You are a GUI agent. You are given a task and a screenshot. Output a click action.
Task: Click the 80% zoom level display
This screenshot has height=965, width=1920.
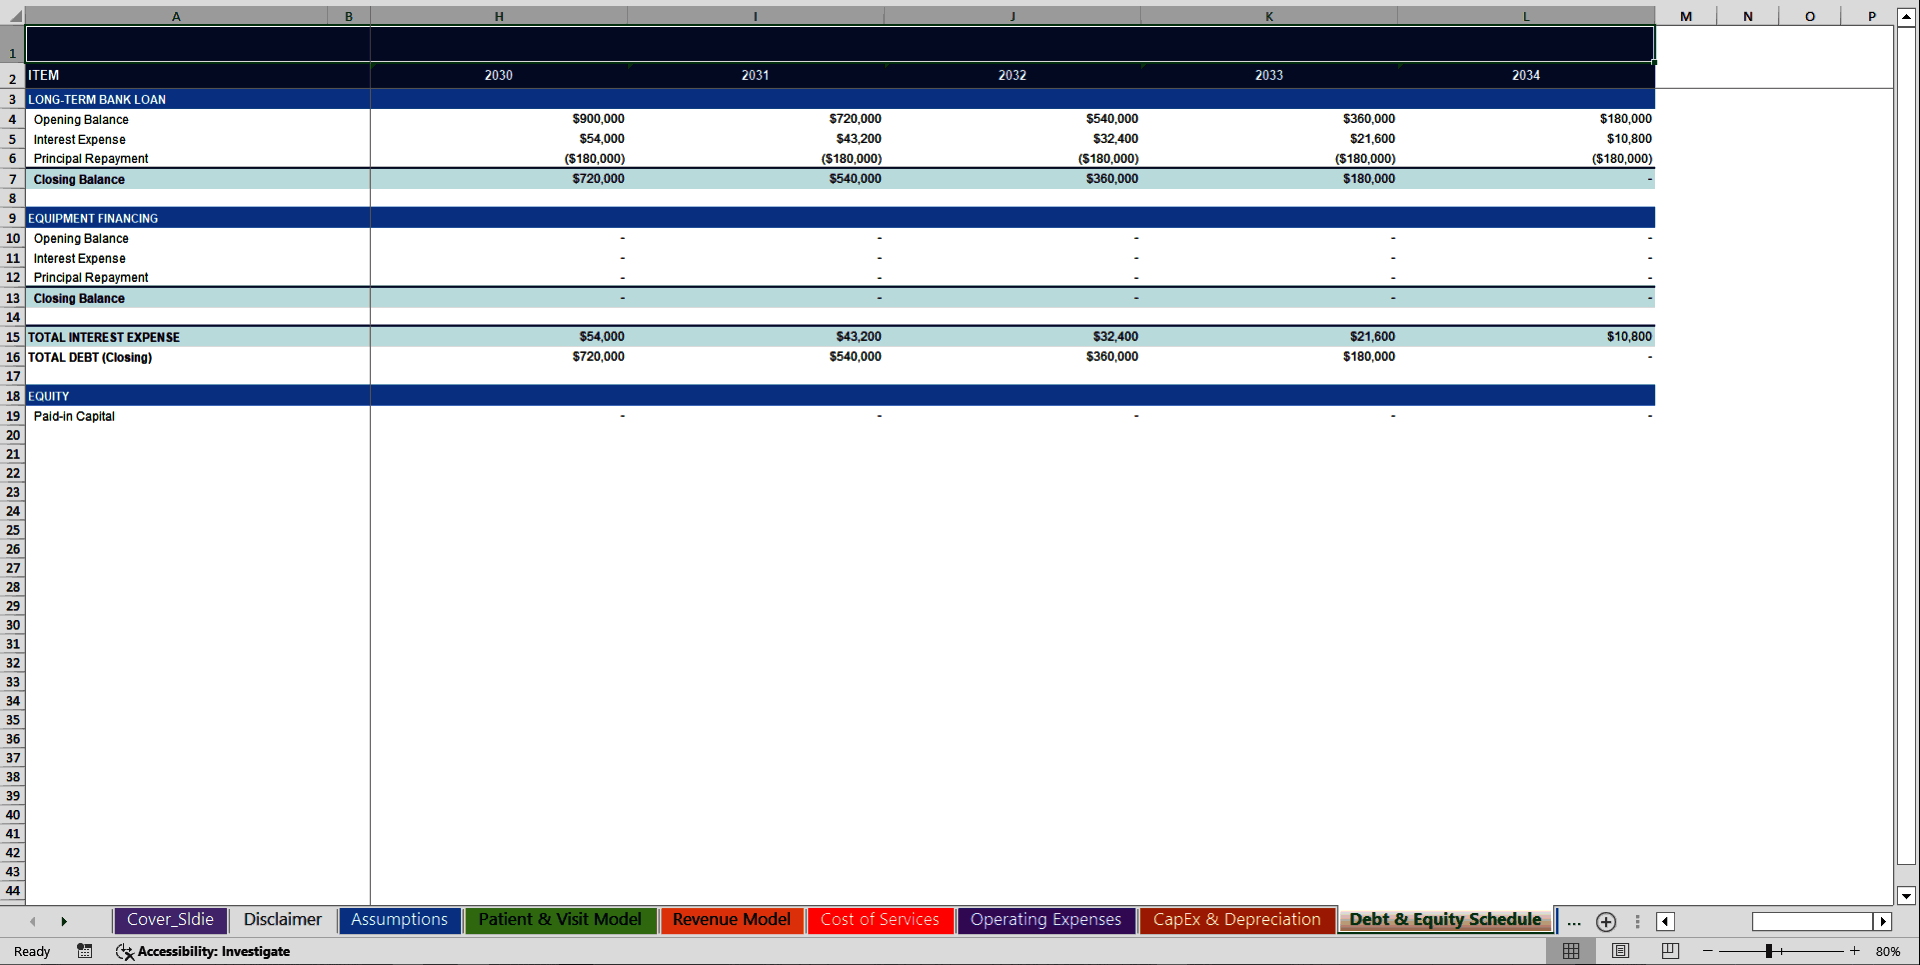click(x=1889, y=951)
